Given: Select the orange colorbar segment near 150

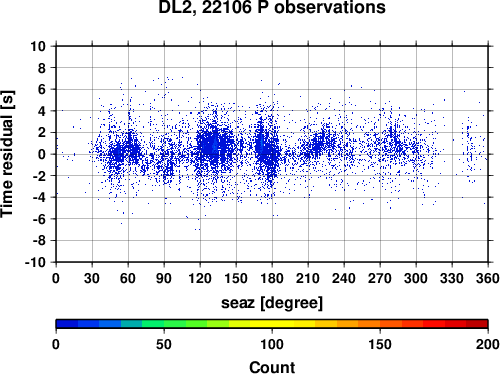Looking at the screenshot, I should point(380,324).
